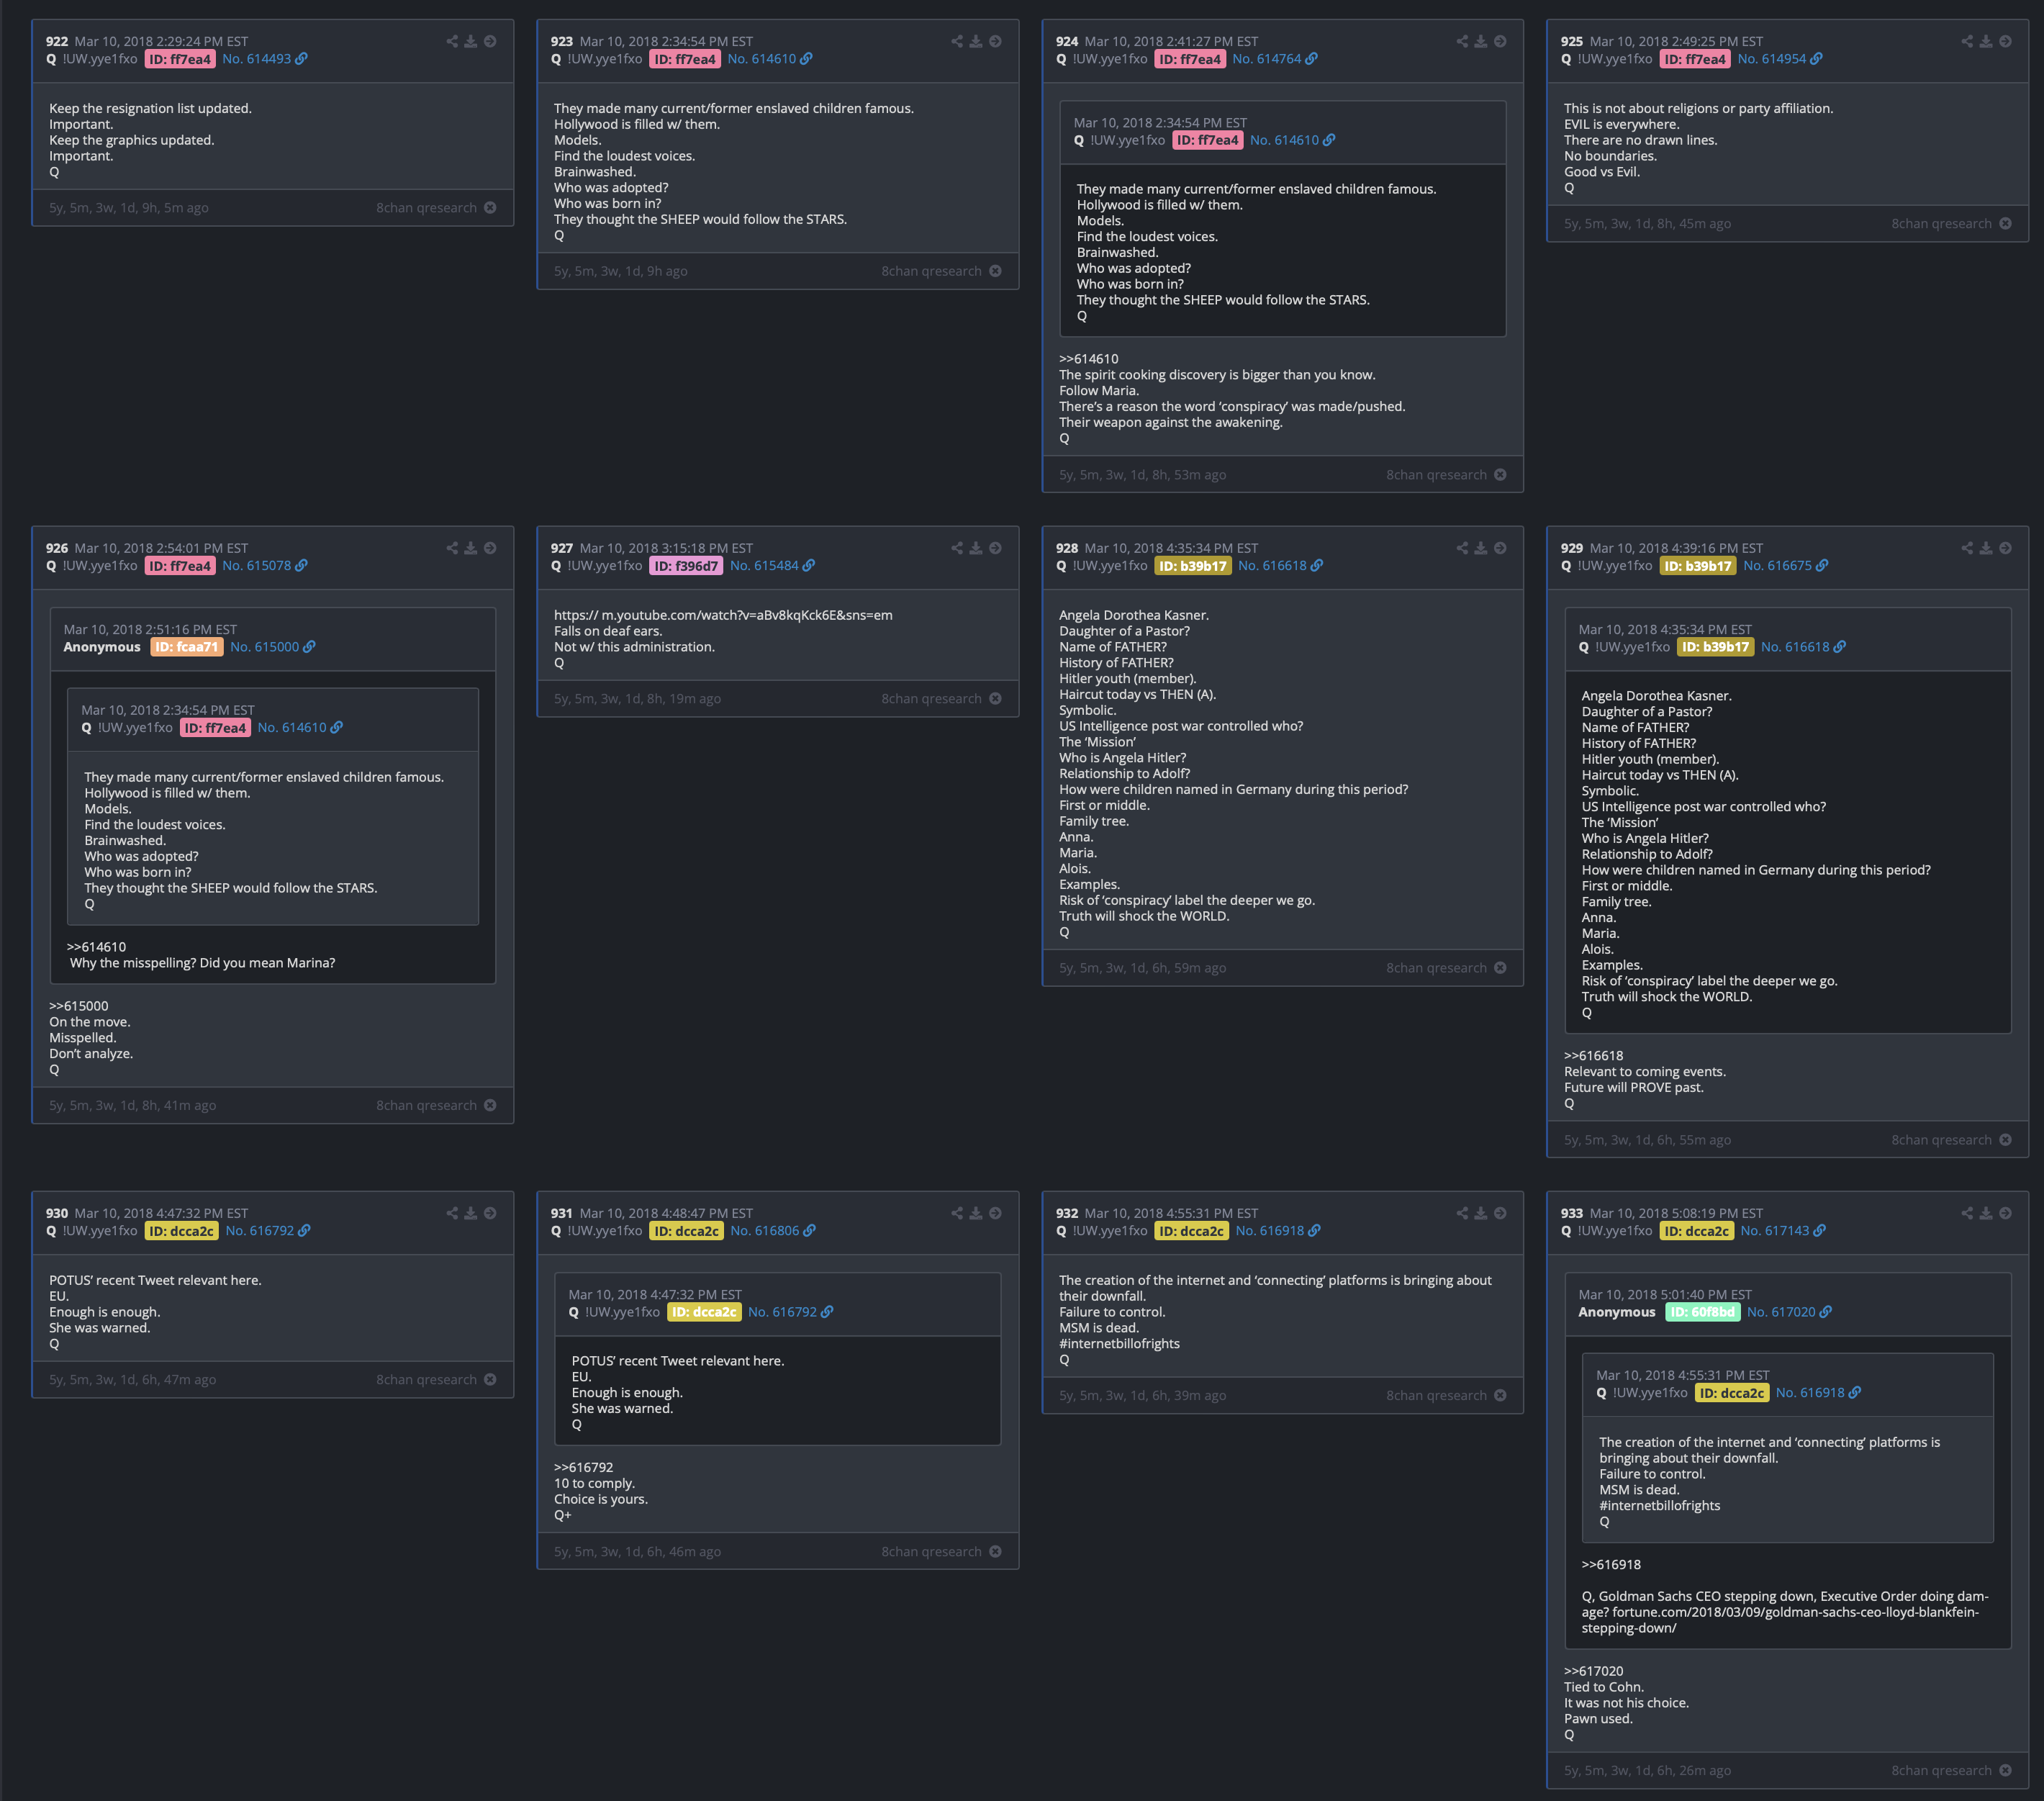Image resolution: width=2044 pixels, height=1801 pixels.
Task: Open post 928 arrow icon
Action: [1500, 548]
